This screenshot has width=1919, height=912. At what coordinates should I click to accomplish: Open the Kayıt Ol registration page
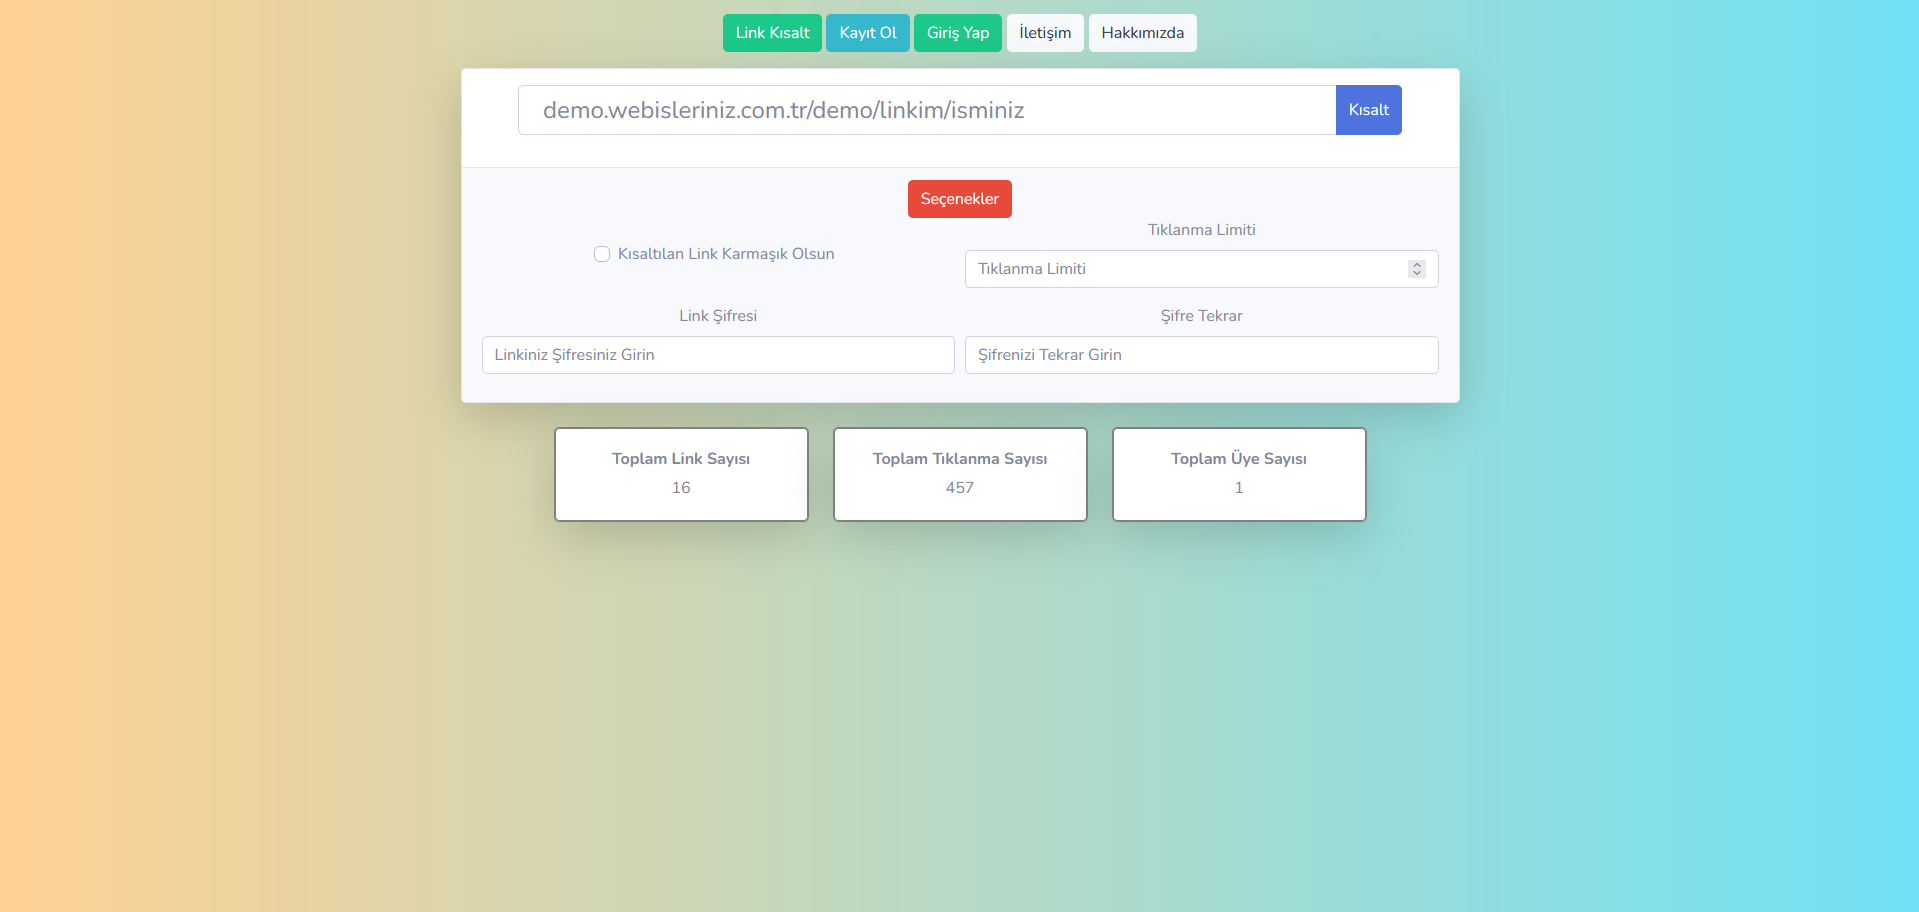pos(867,33)
